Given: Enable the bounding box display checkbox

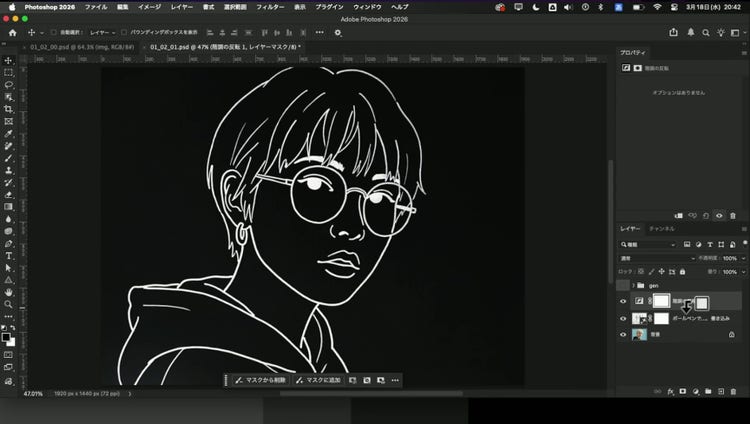Looking at the screenshot, I should pyautogui.click(x=124, y=32).
